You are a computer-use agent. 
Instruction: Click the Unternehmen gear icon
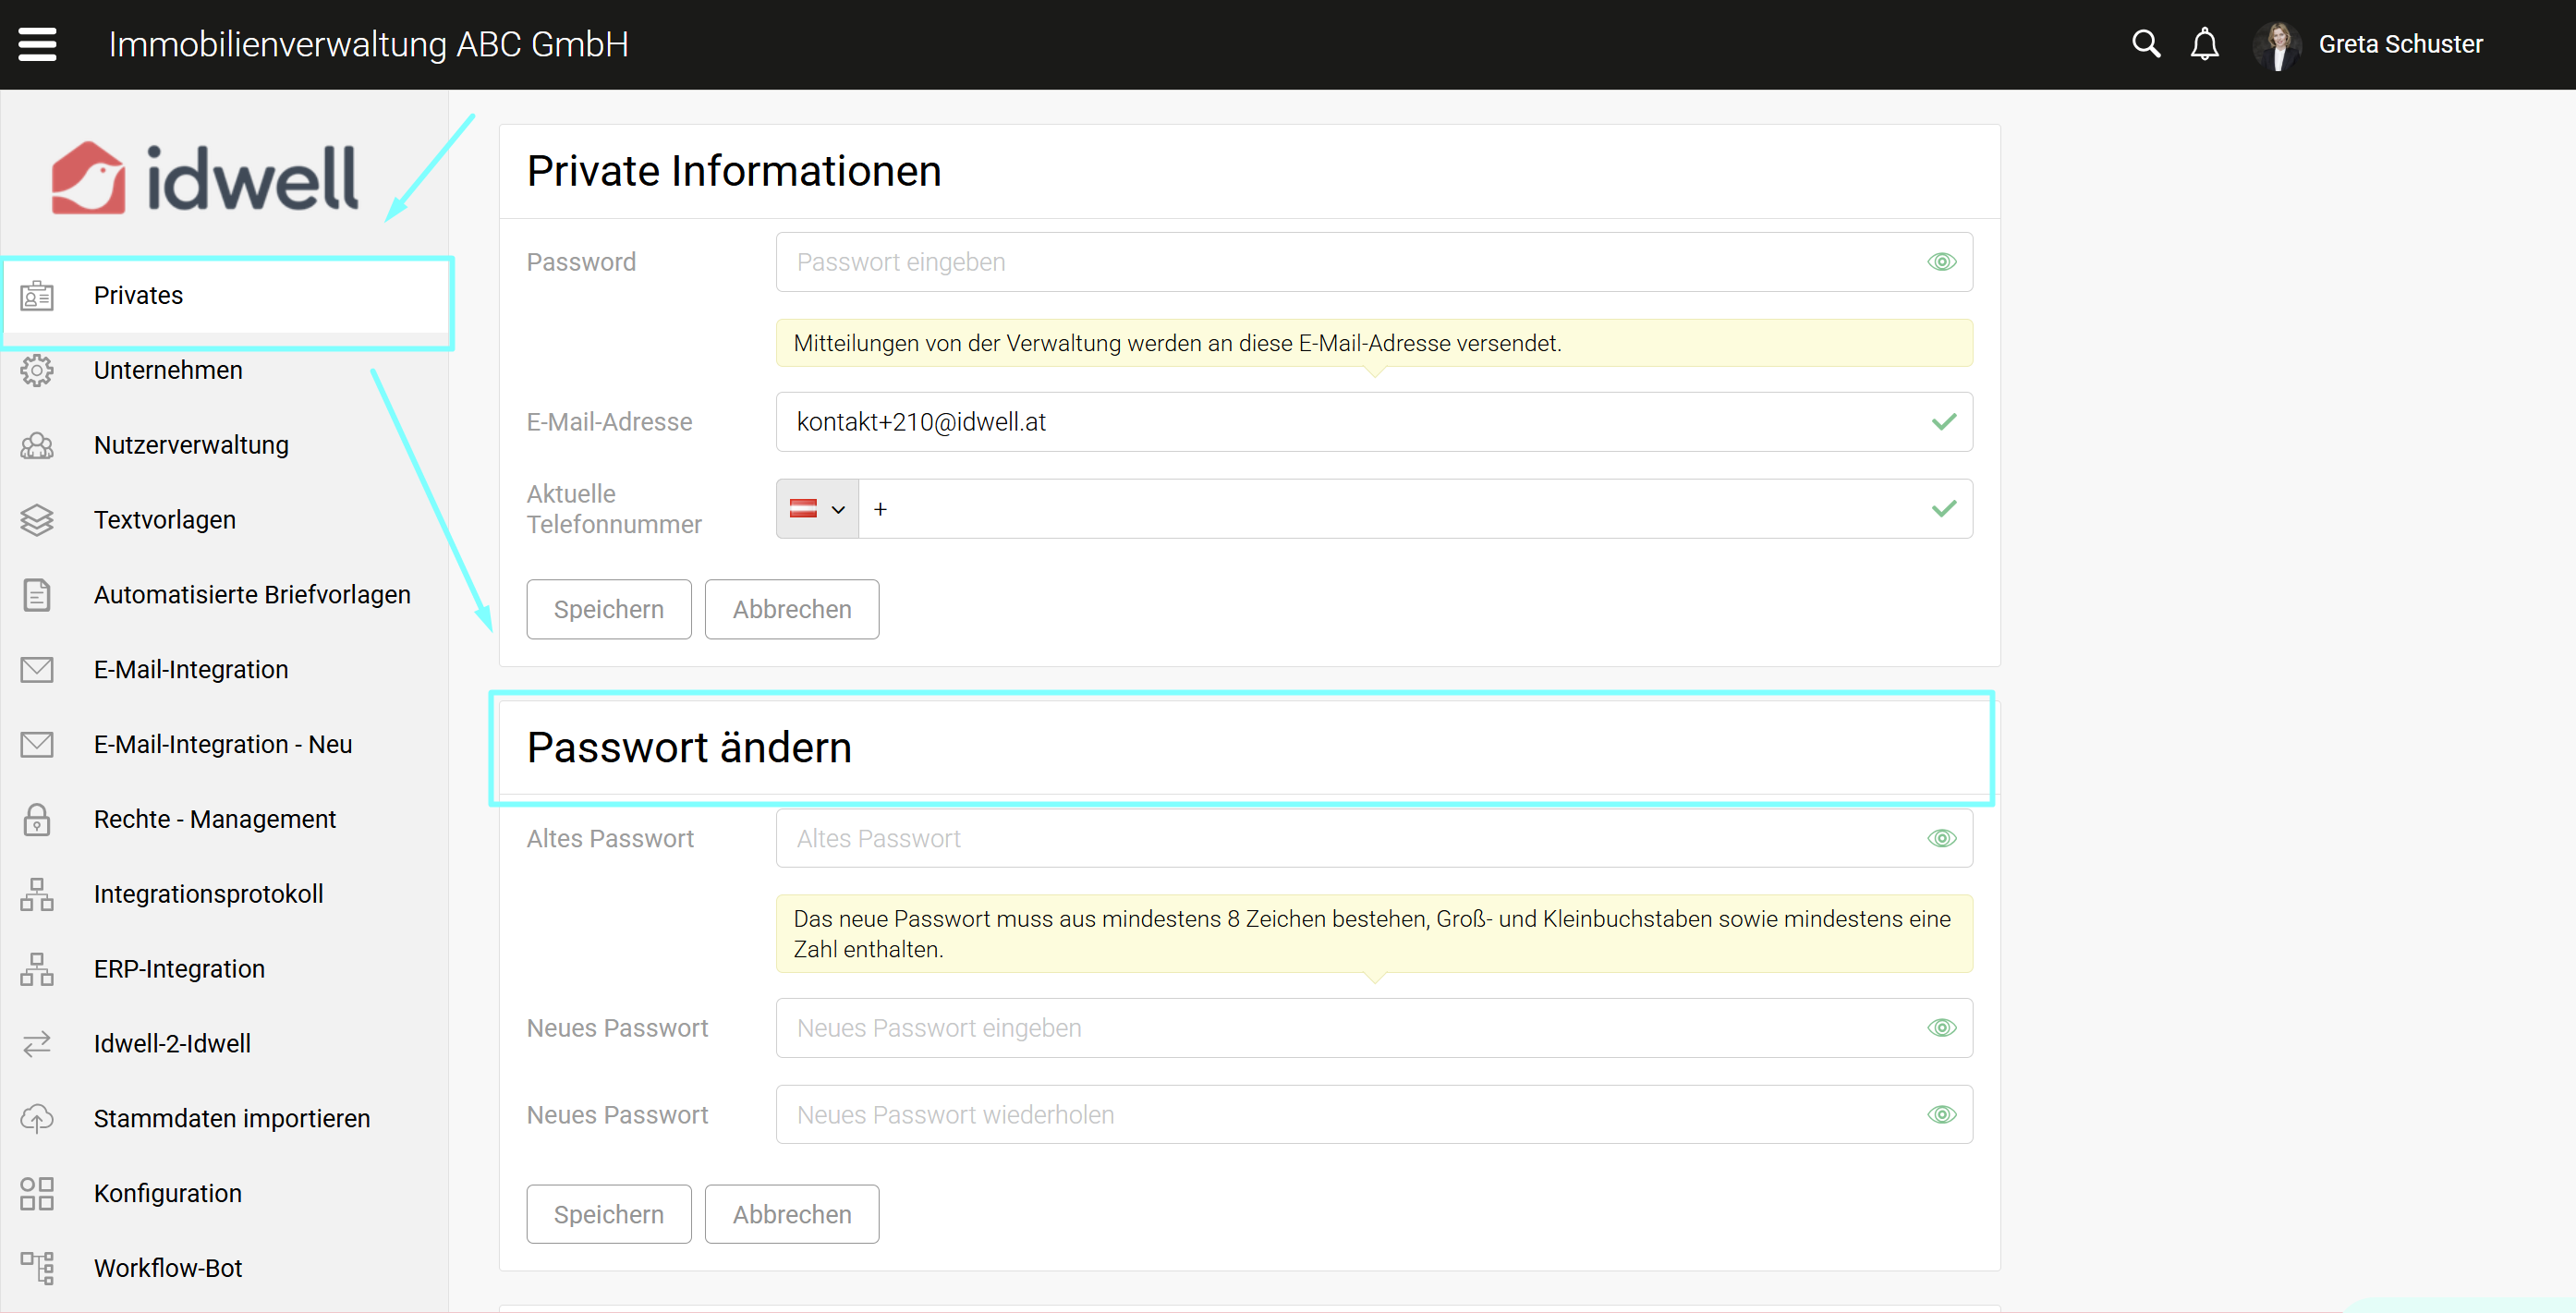pos(37,370)
